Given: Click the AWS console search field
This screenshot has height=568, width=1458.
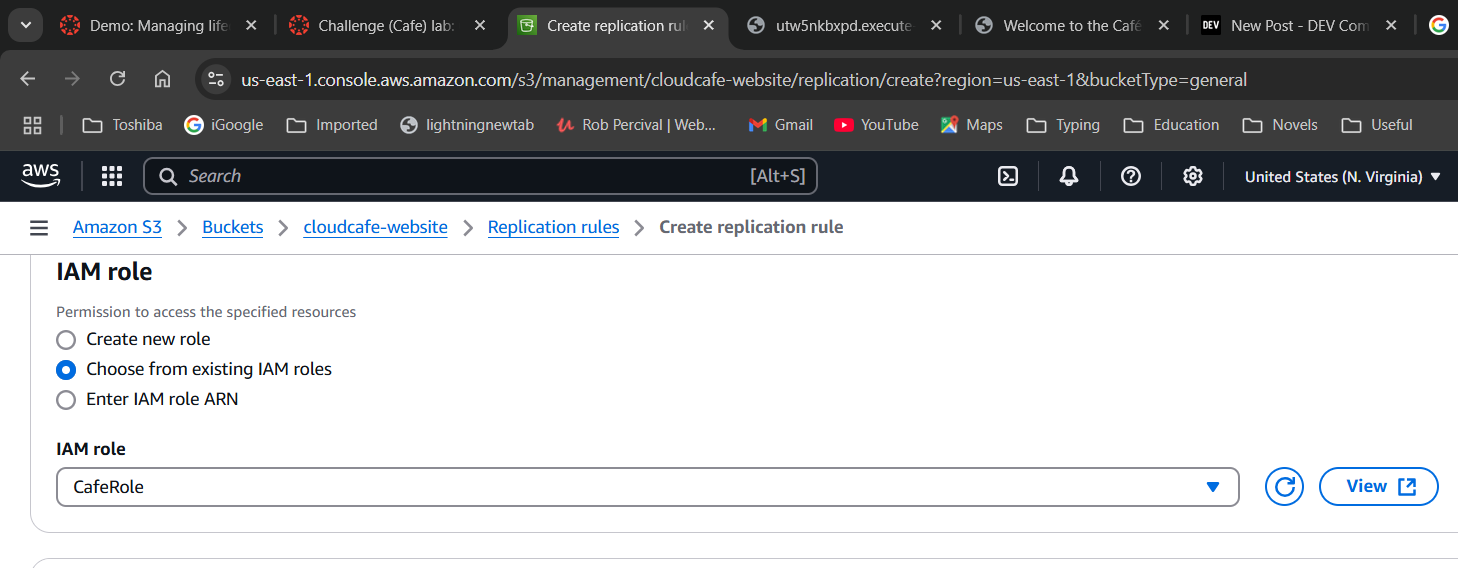Looking at the screenshot, I should click(x=480, y=176).
